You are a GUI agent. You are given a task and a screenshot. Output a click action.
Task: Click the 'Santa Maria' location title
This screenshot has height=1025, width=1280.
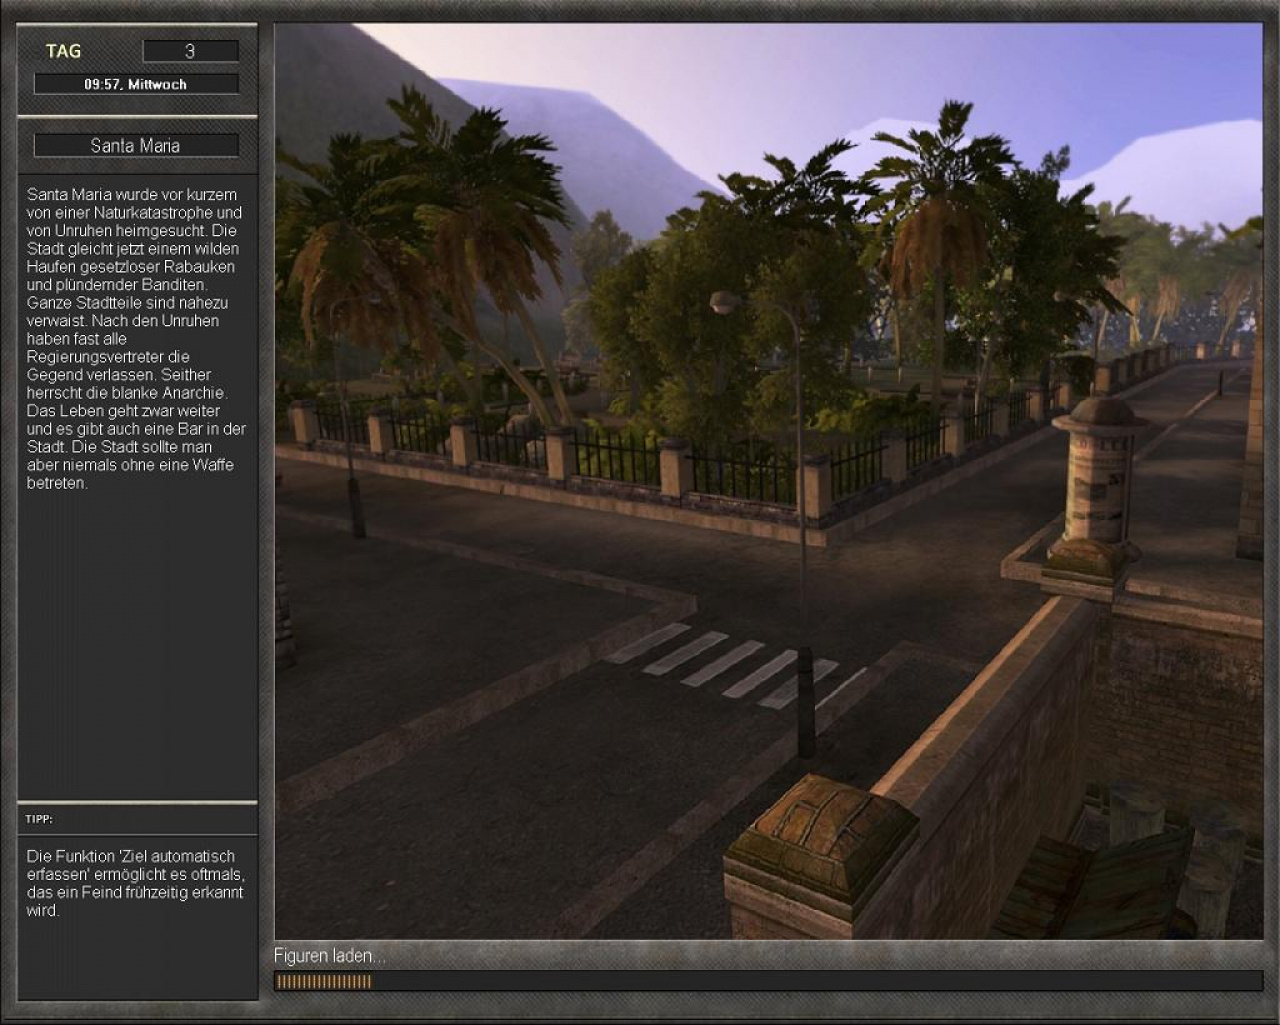pos(136,145)
